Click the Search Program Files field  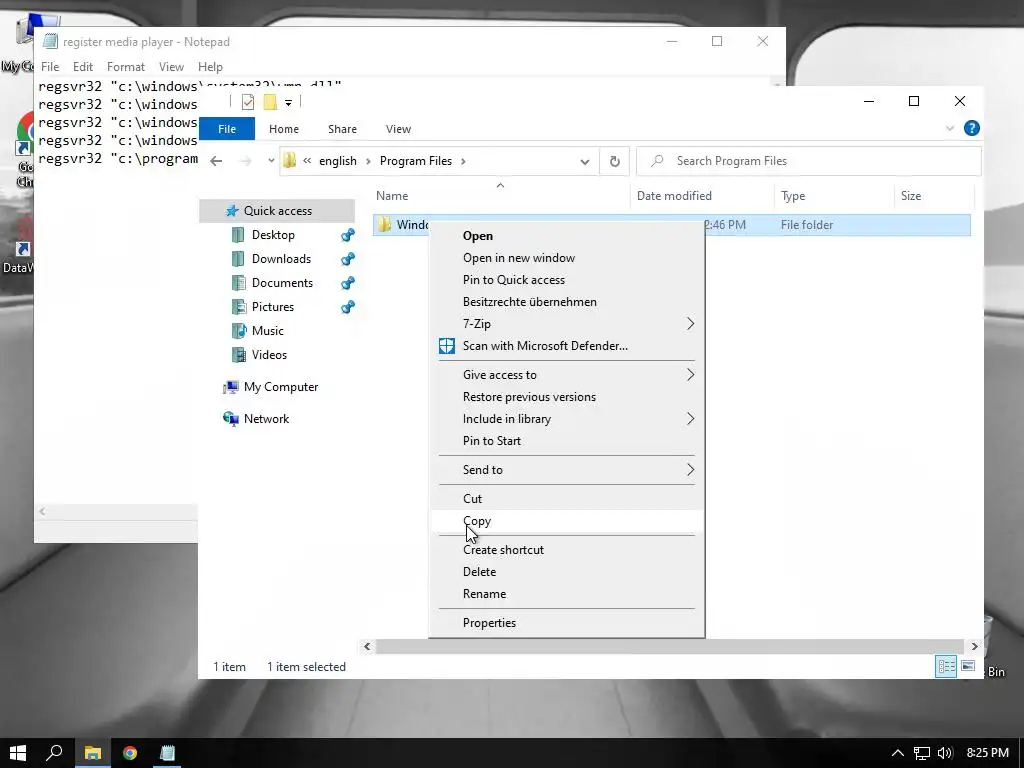pyautogui.click(x=808, y=161)
